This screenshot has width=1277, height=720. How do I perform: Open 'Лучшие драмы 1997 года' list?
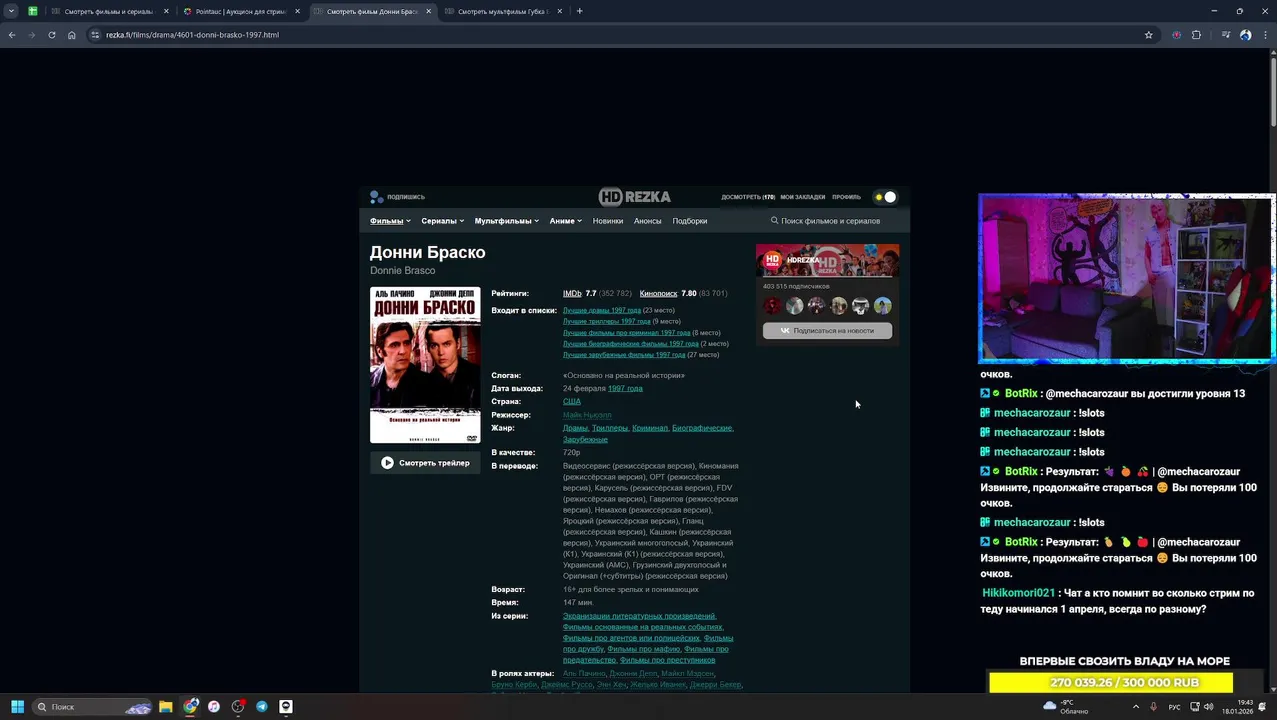click(602, 310)
